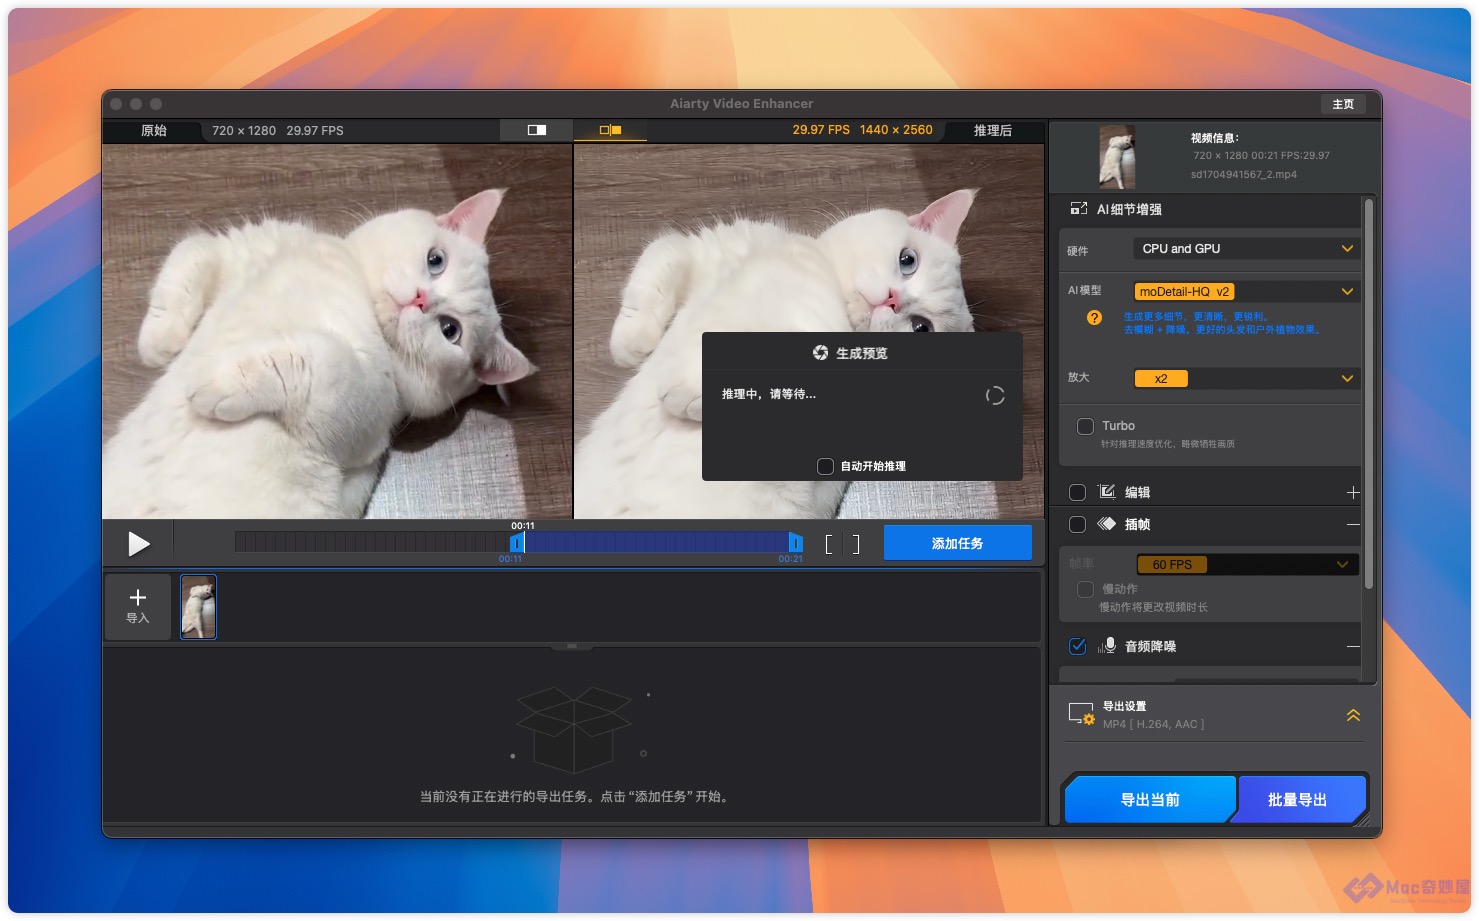
Task: Click the orange question mark help icon
Action: tap(1094, 318)
